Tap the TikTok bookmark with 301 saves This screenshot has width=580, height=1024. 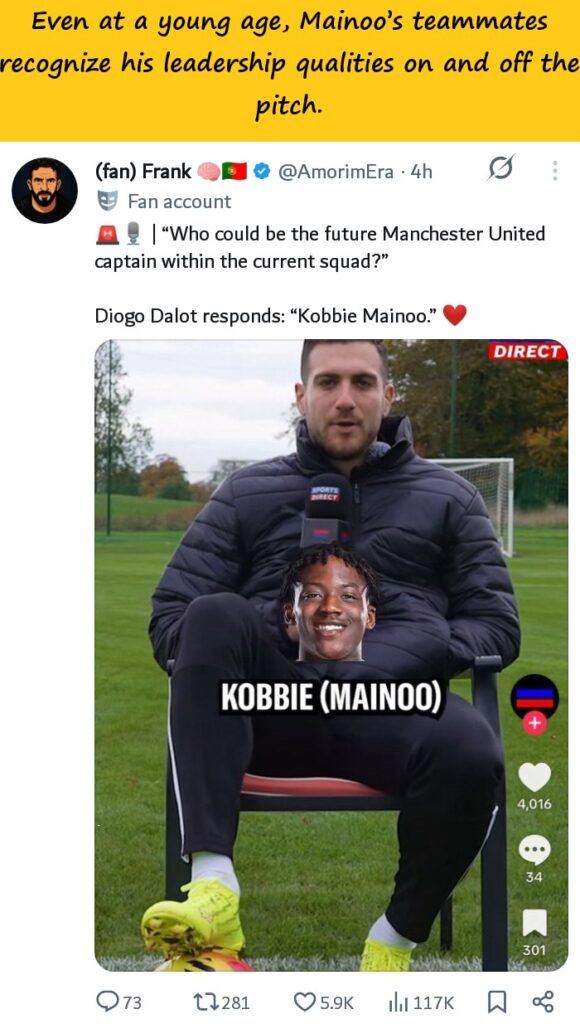(x=534, y=923)
